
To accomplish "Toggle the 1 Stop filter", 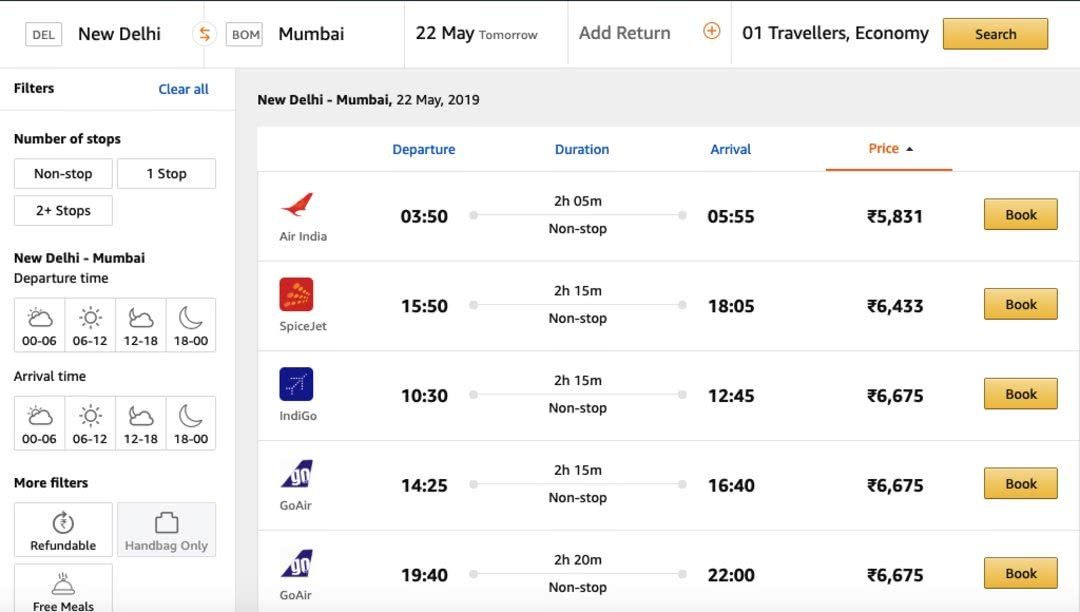I will click(x=166, y=173).
